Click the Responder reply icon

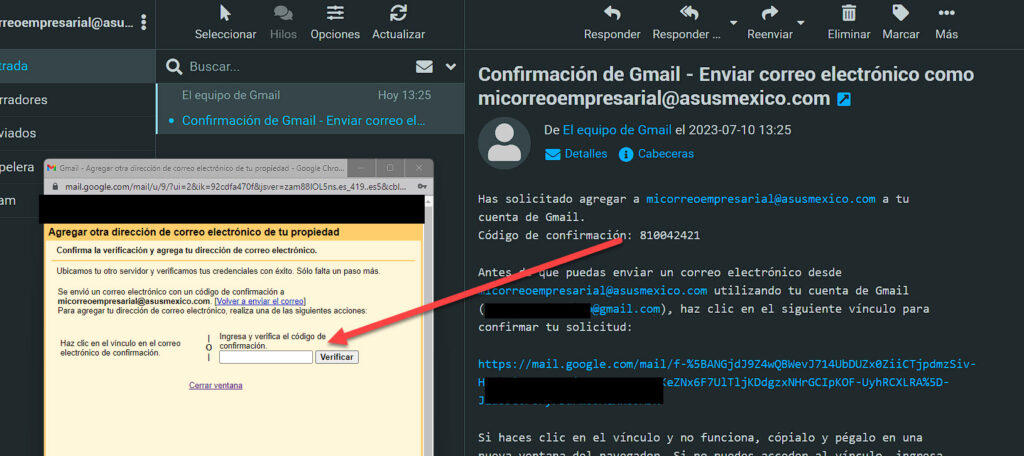coord(612,14)
